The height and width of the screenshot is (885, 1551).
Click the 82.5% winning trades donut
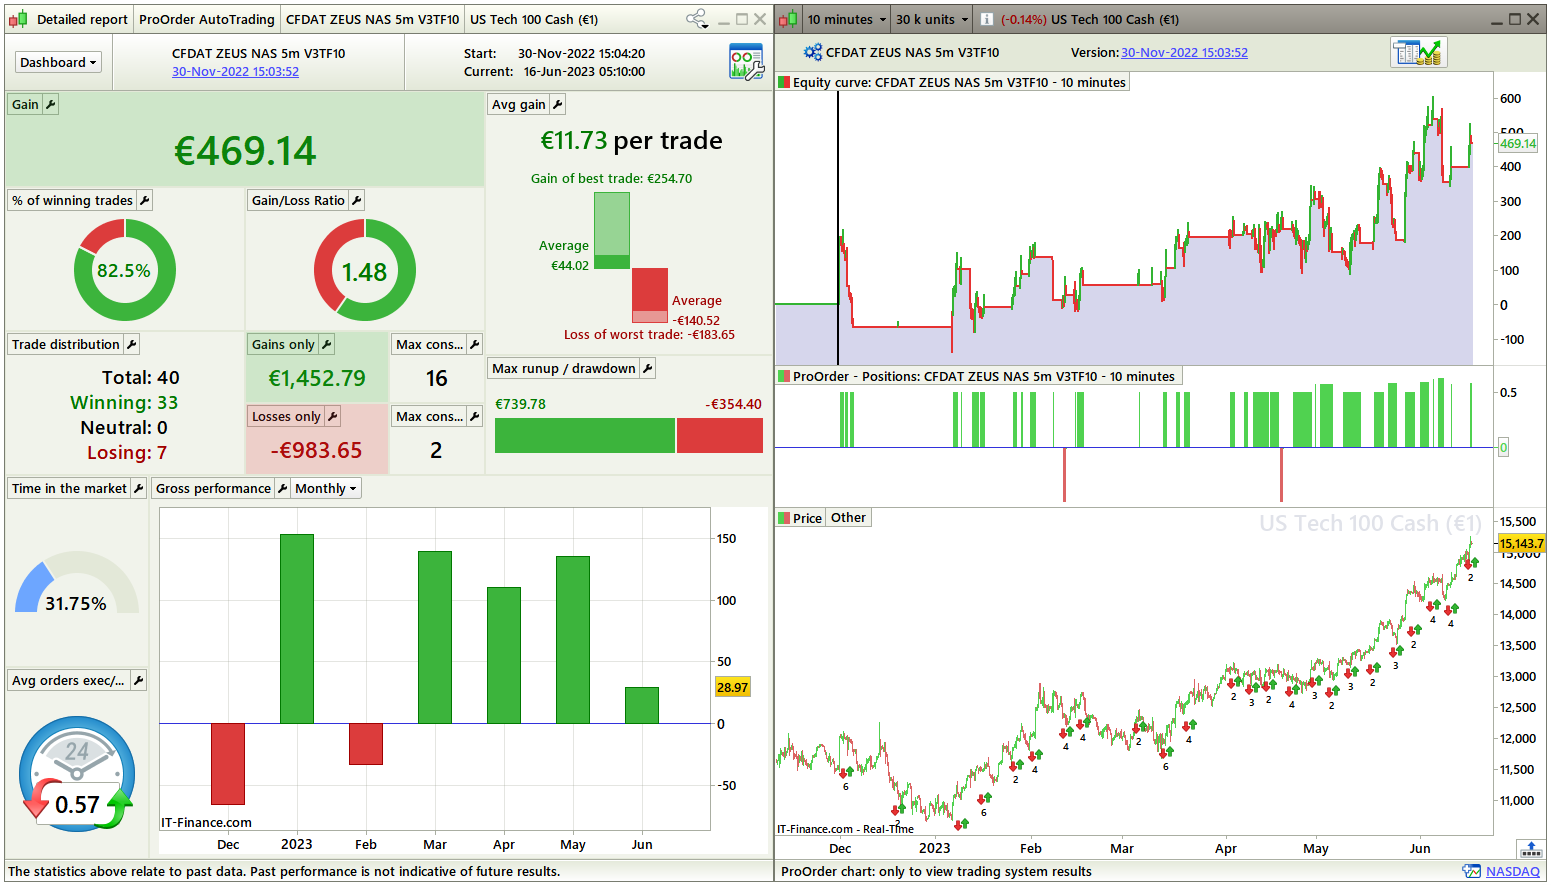[x=124, y=270]
